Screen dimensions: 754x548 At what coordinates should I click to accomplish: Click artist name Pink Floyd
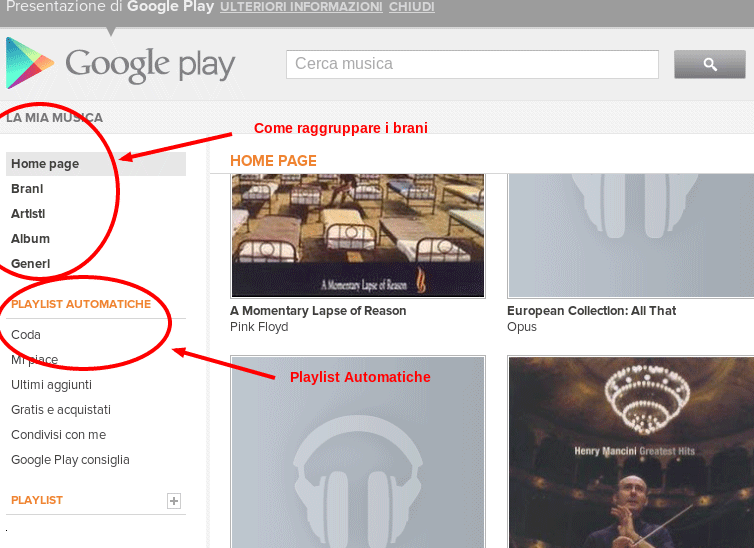pyautogui.click(x=259, y=327)
